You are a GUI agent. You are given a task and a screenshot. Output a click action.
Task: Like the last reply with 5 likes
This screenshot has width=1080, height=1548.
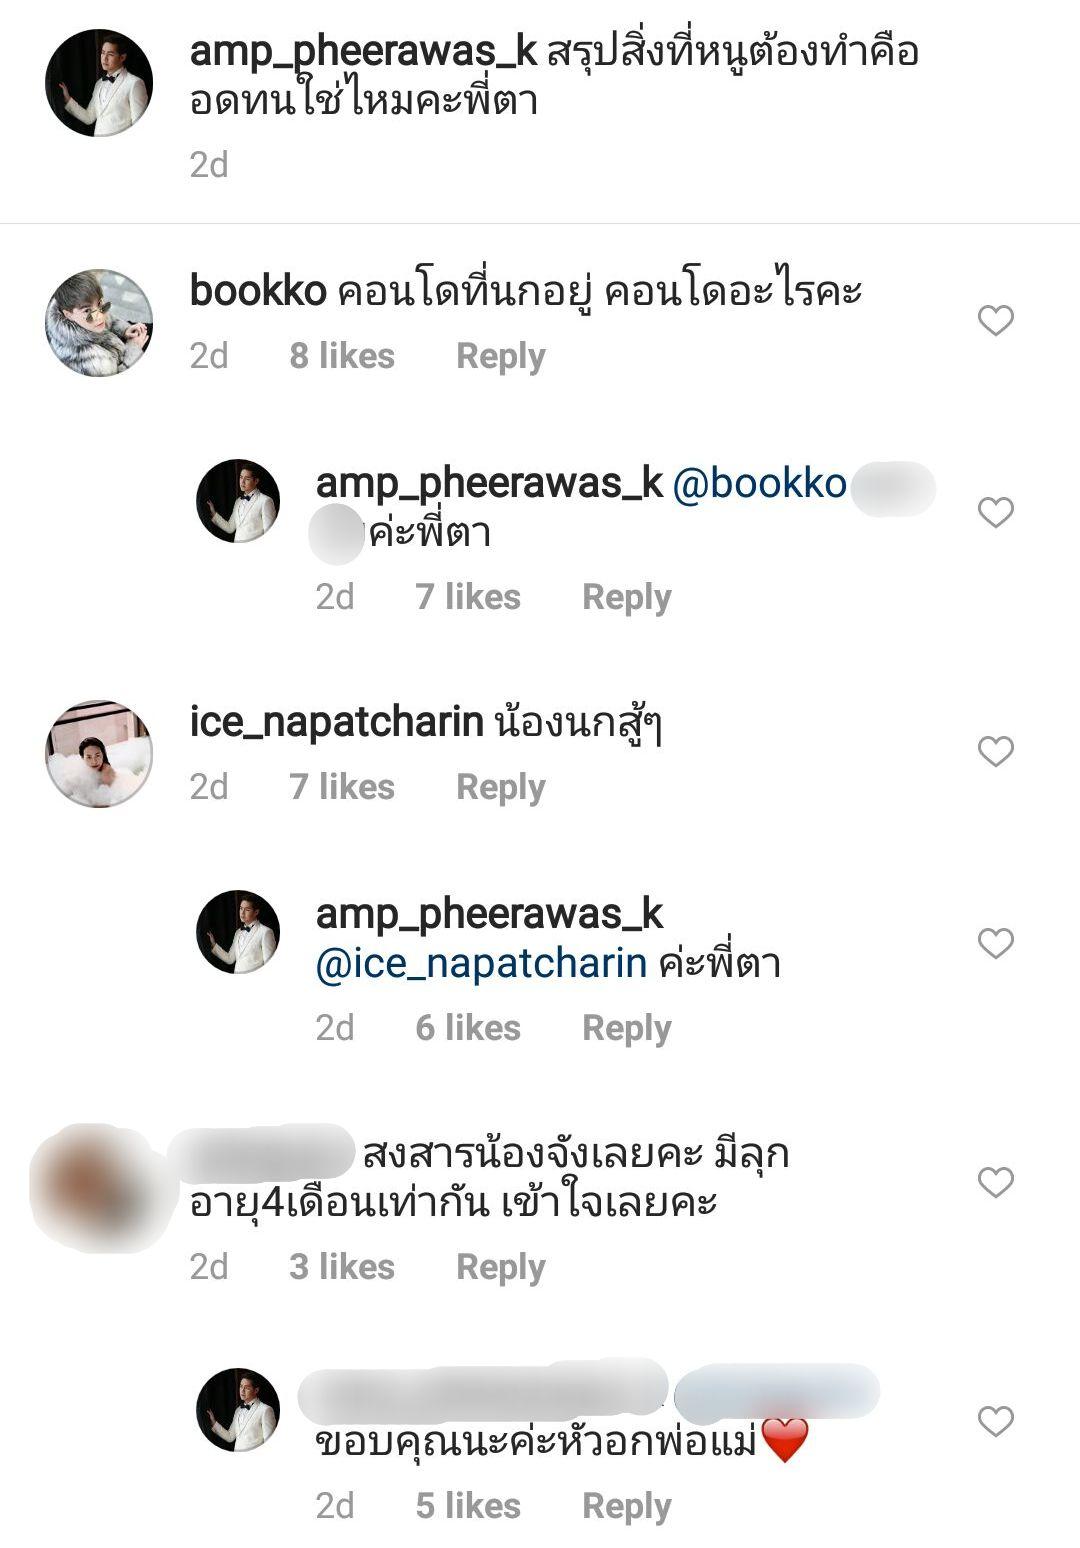tap(995, 1421)
